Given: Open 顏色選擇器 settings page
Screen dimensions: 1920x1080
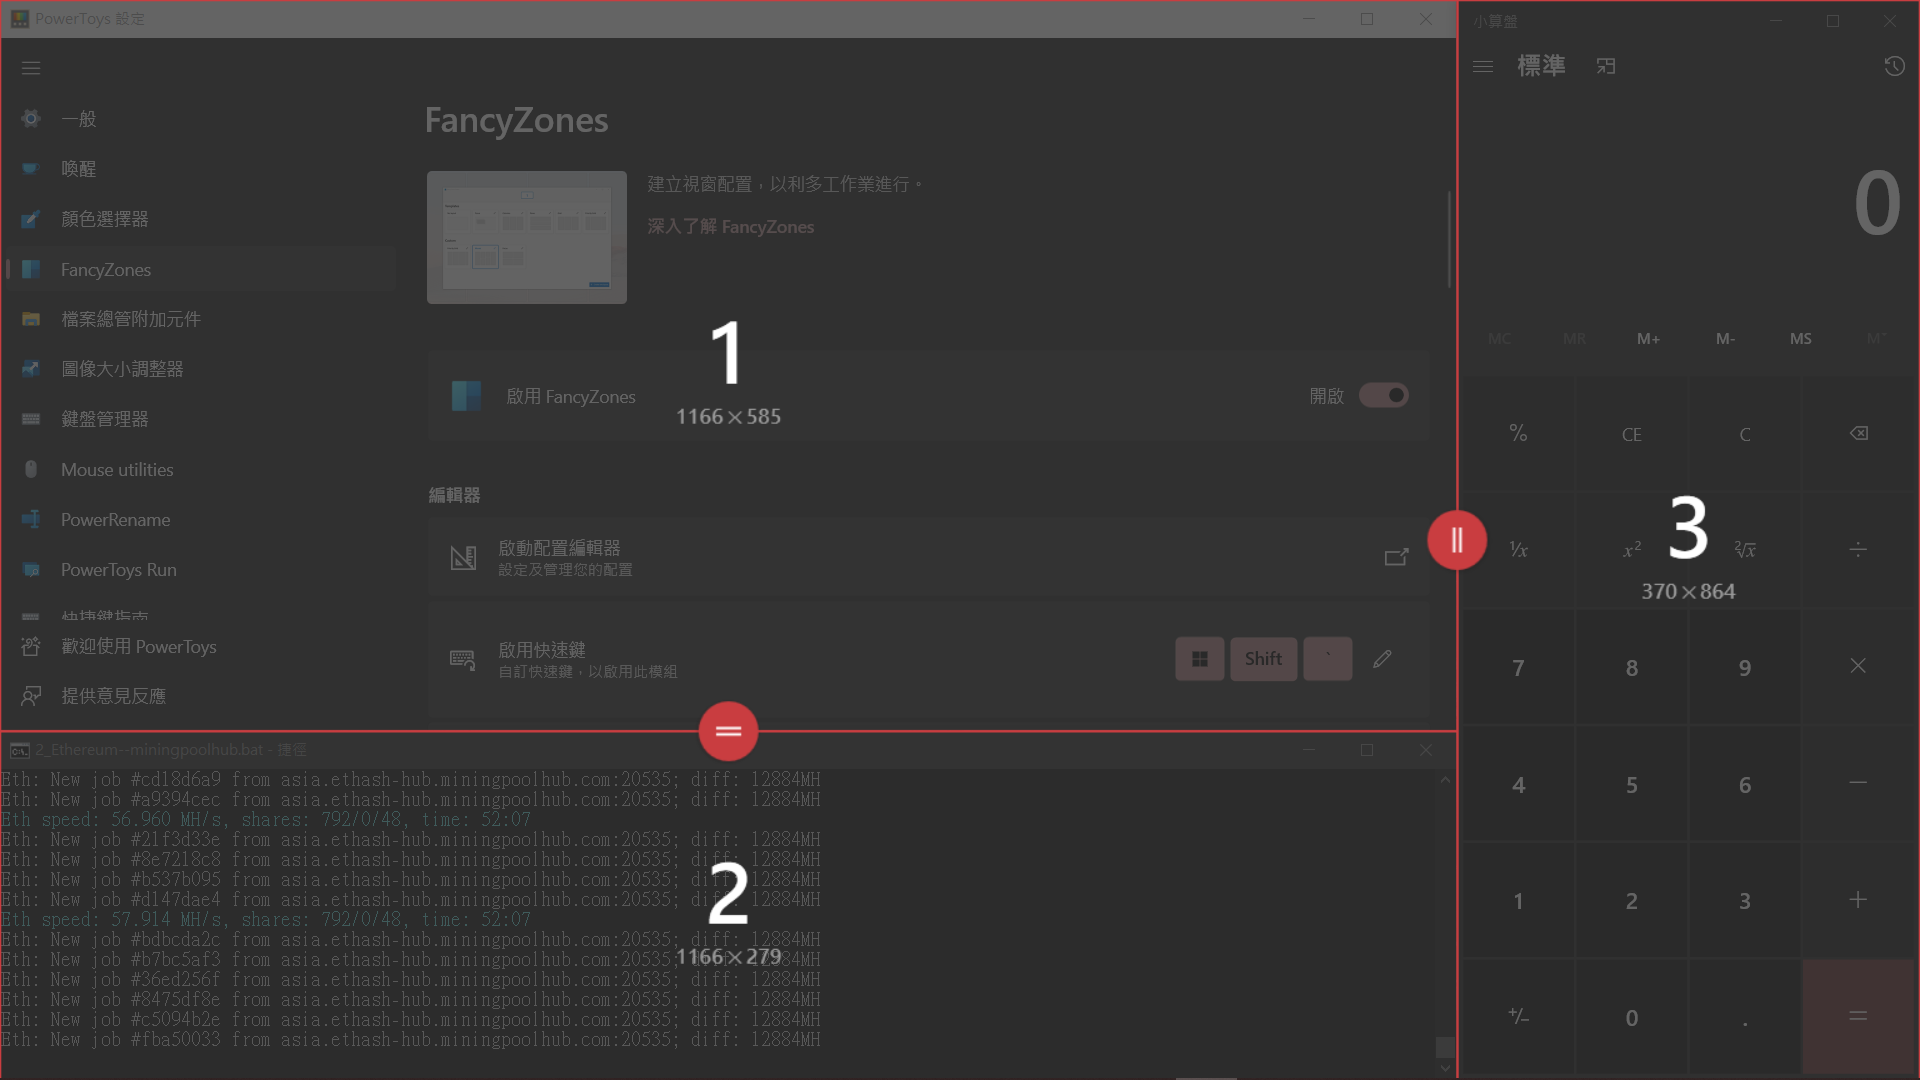Looking at the screenshot, I should point(200,219).
